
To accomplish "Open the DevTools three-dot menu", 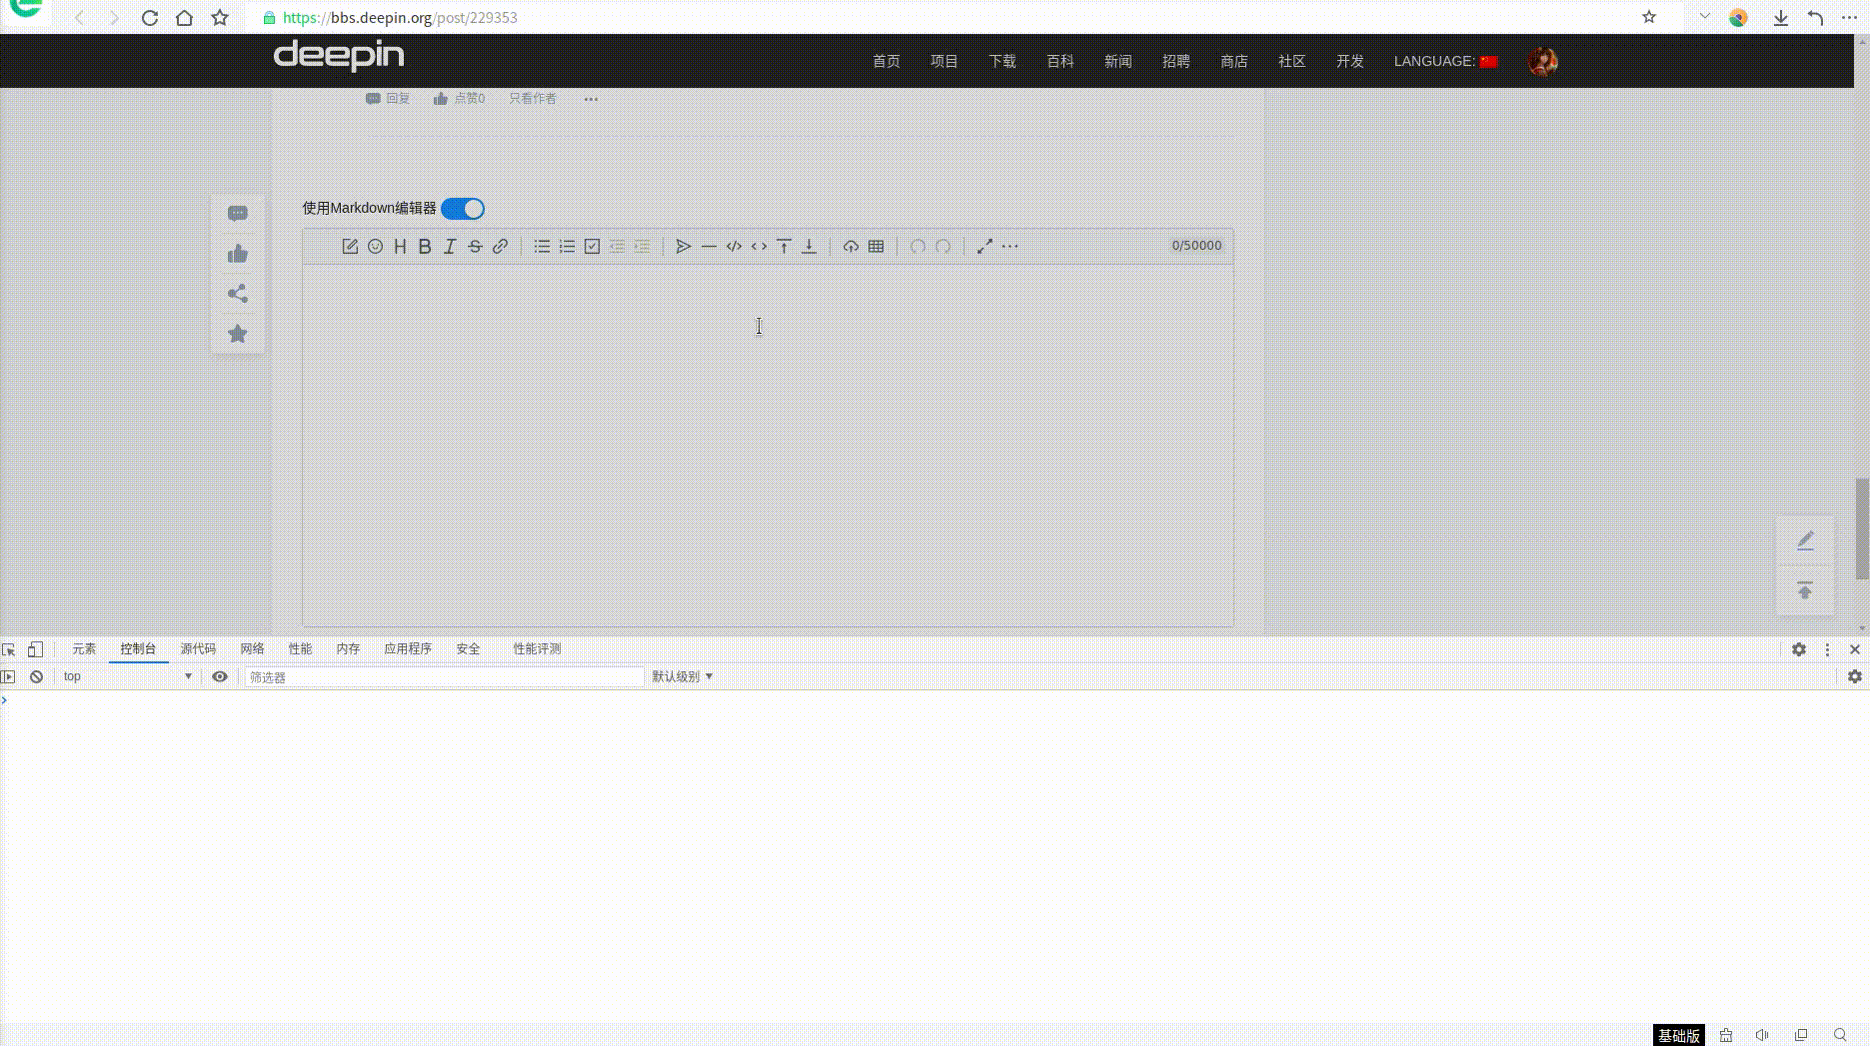I will coord(1827,649).
